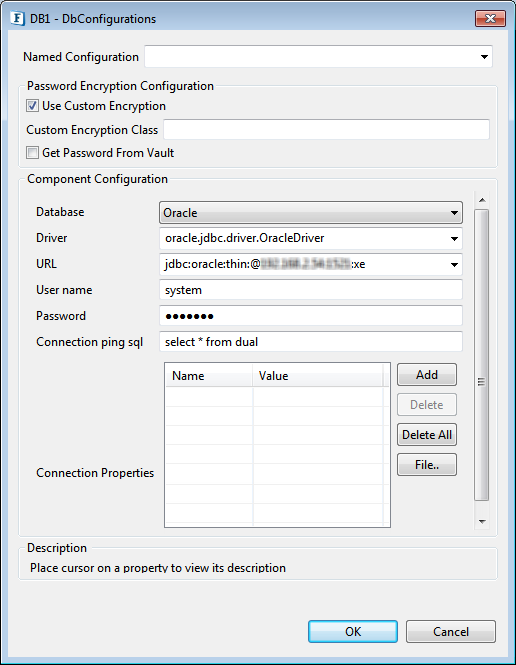Uncheck Use Custom Encryption
The height and width of the screenshot is (665, 516).
[32, 106]
